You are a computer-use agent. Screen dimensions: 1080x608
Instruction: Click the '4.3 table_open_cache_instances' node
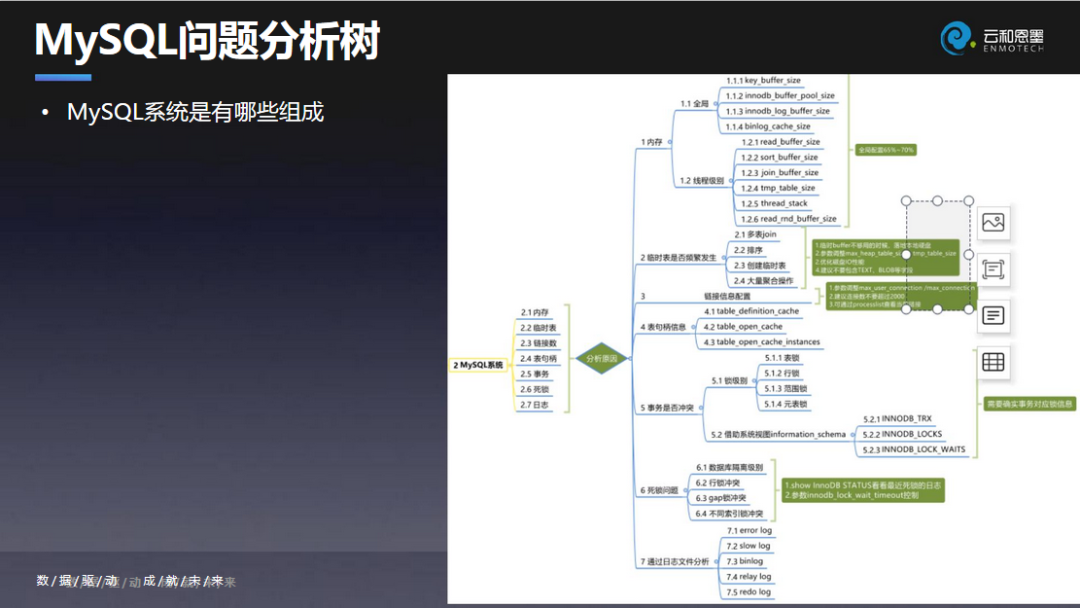click(x=761, y=342)
